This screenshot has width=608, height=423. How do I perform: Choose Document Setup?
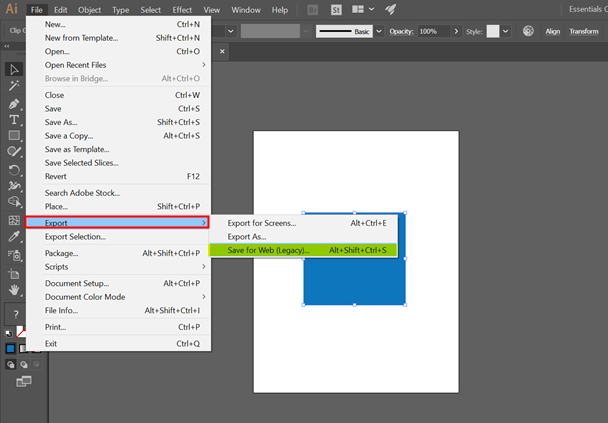coord(119,283)
